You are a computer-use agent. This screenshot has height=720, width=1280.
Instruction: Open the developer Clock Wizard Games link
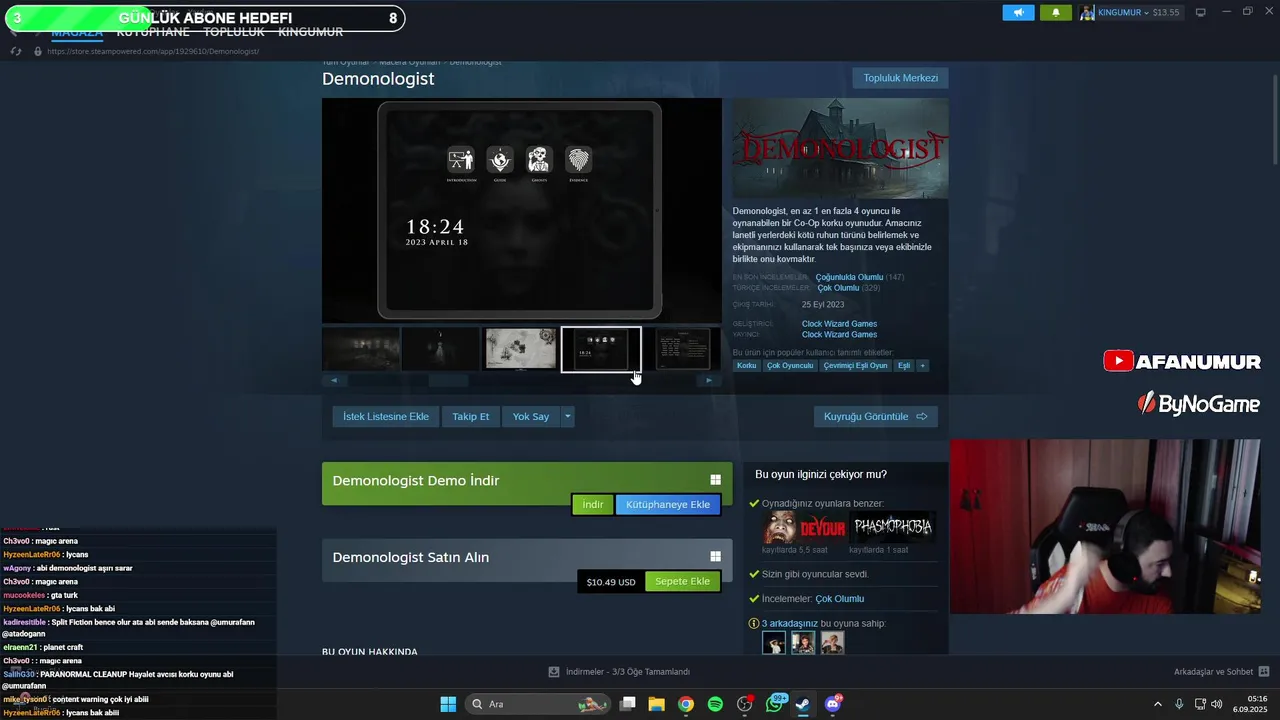point(839,324)
